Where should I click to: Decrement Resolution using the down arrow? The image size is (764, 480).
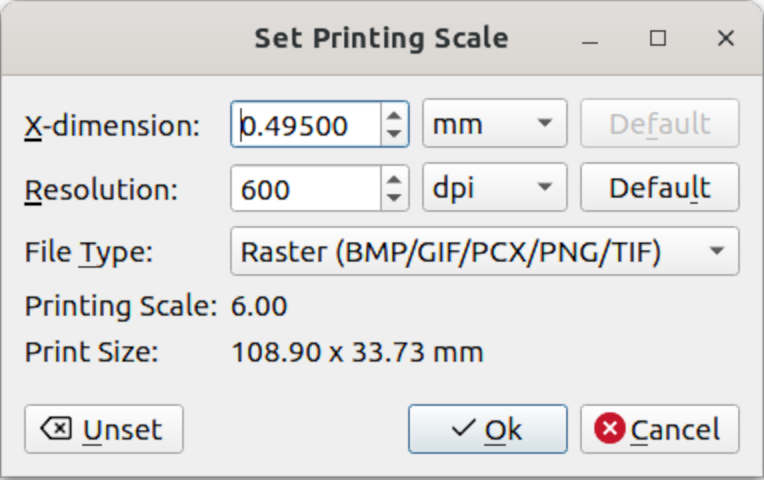coord(394,198)
